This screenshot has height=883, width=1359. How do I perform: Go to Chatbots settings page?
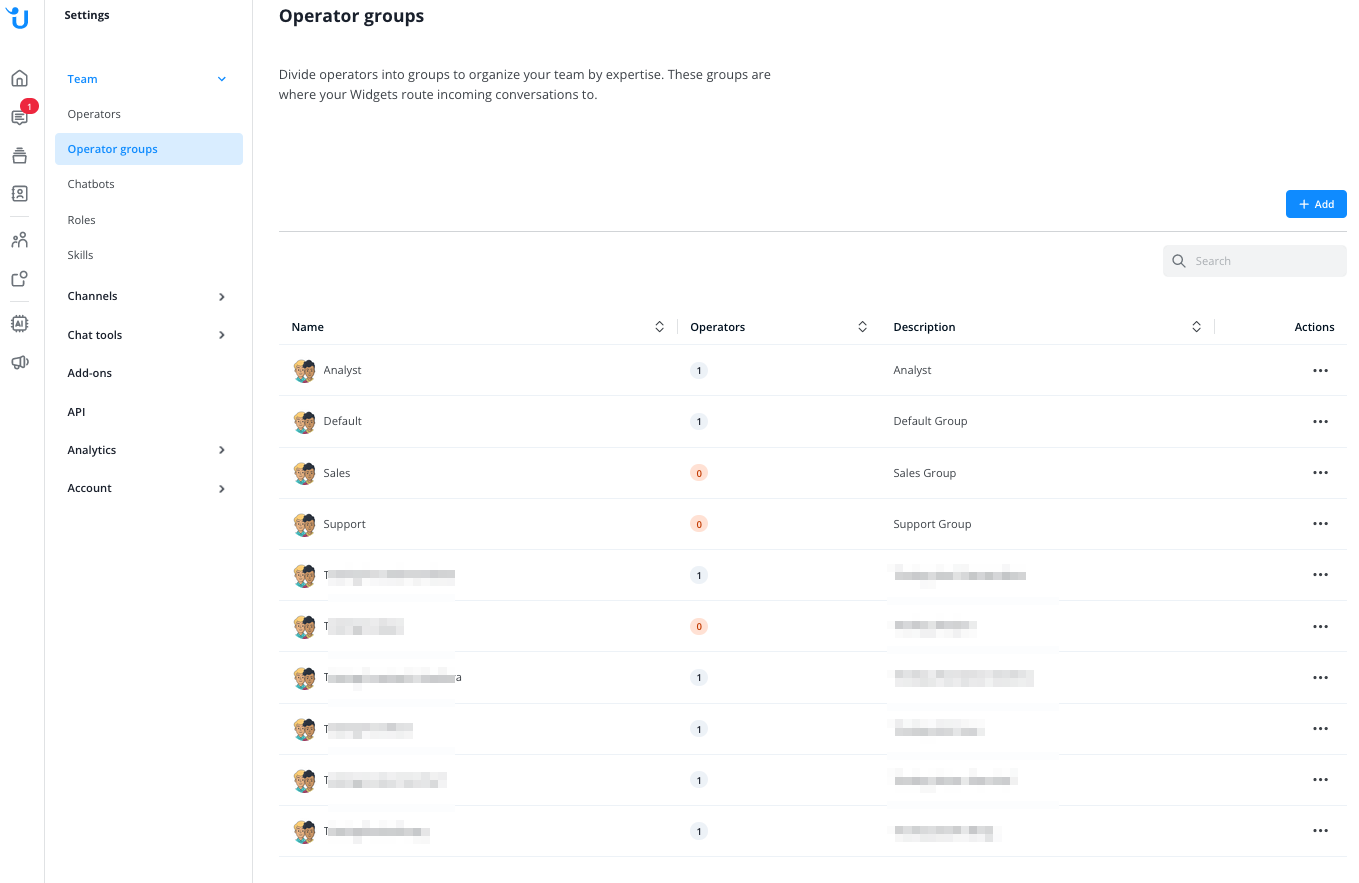click(91, 184)
